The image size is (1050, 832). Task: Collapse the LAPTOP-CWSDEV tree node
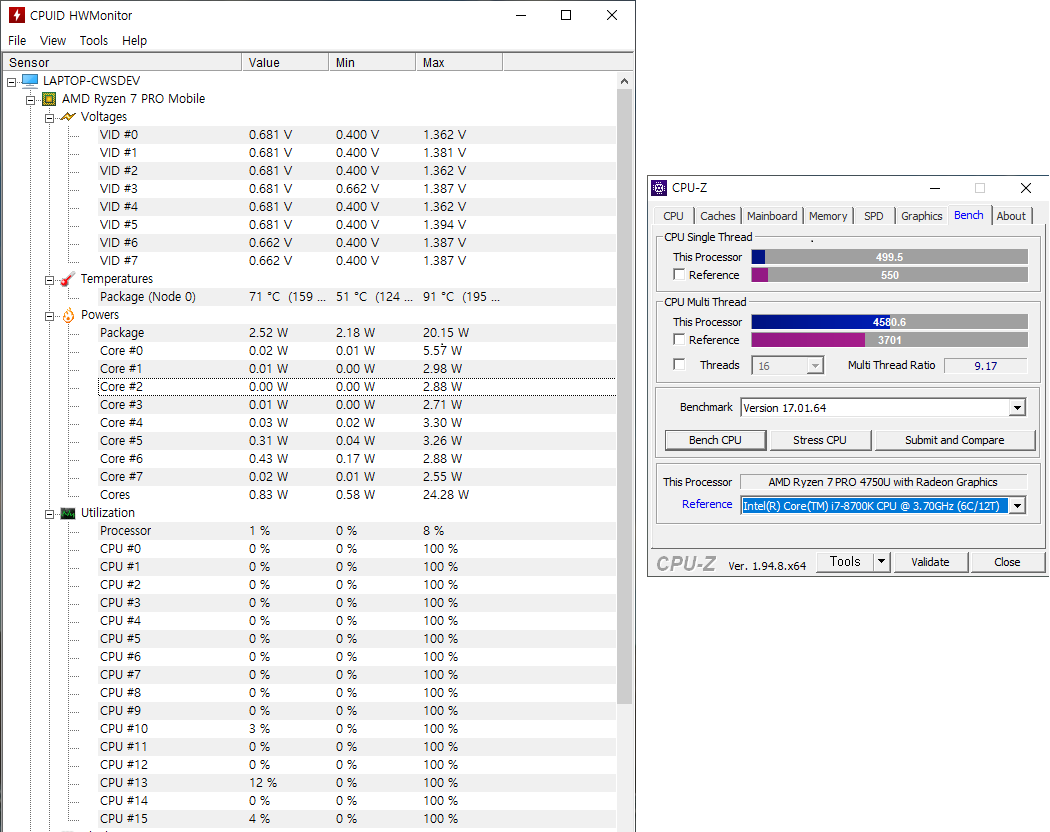(11, 82)
